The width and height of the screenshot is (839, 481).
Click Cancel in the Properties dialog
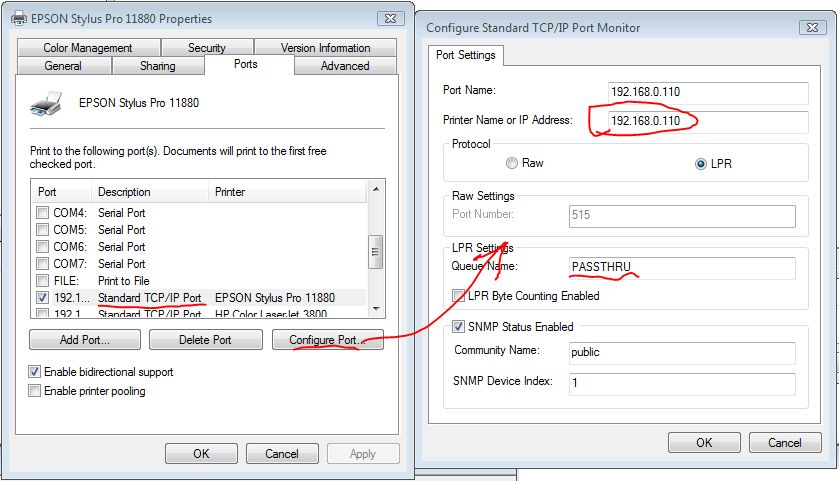[282, 454]
